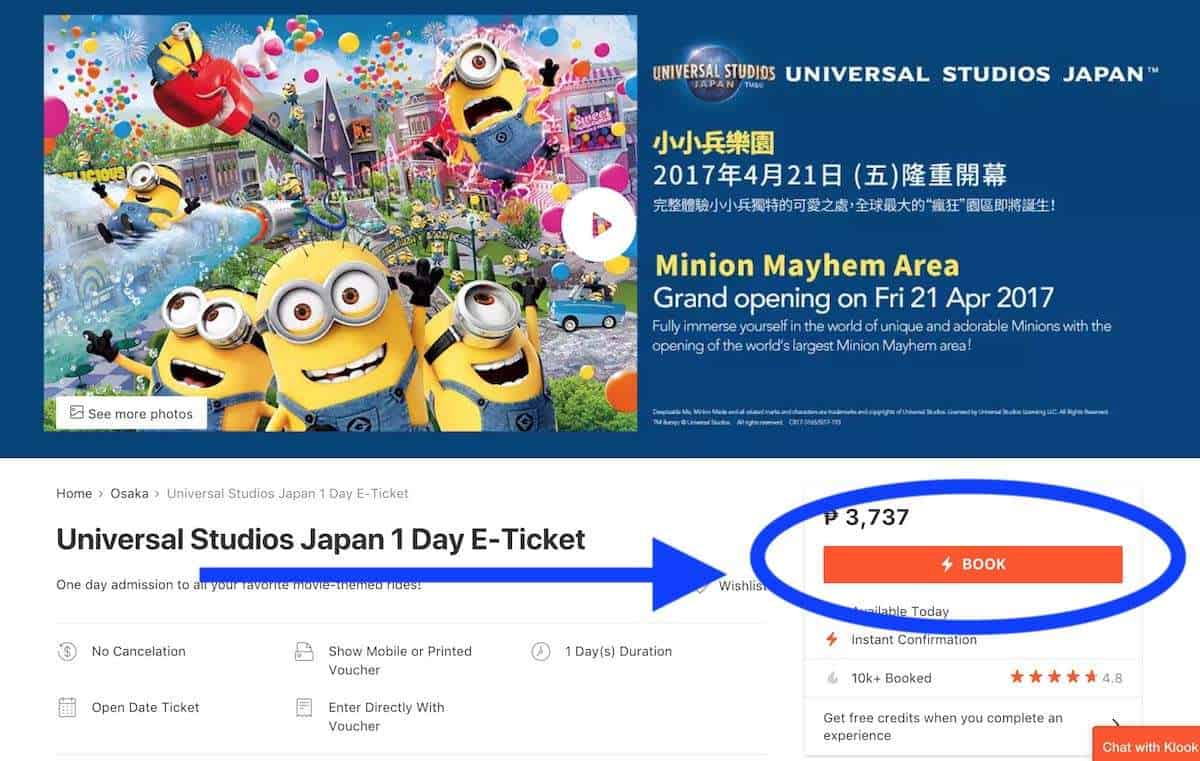Click the Show Mobile or Printed Voucher icon

point(304,652)
